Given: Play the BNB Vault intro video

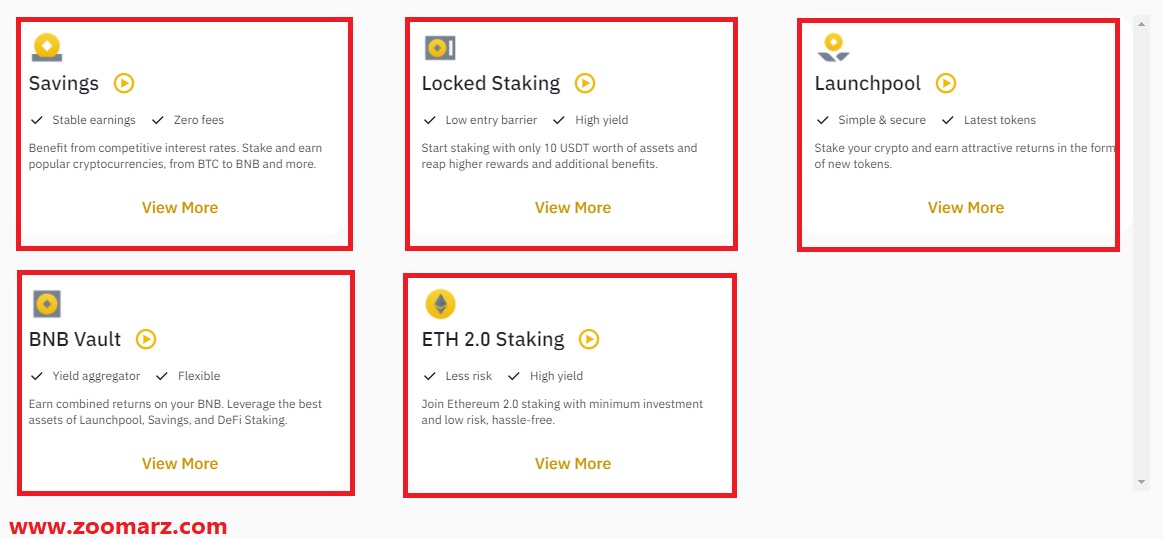Looking at the screenshot, I should [146, 339].
